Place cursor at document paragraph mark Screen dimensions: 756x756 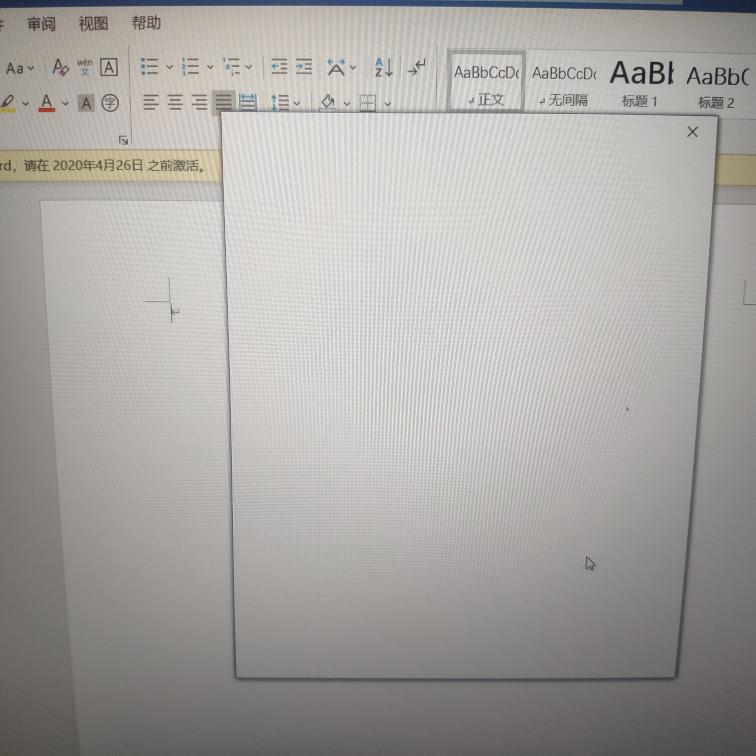[175, 313]
